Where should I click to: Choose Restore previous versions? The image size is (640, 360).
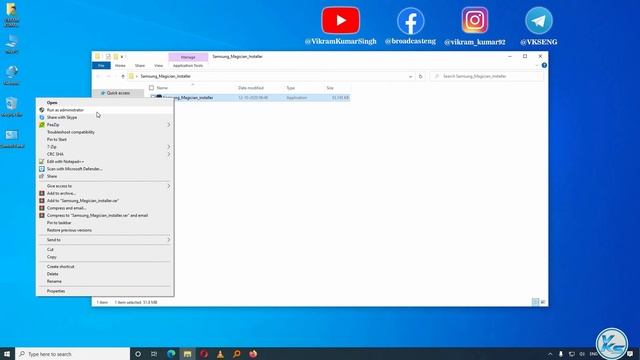[69, 230]
